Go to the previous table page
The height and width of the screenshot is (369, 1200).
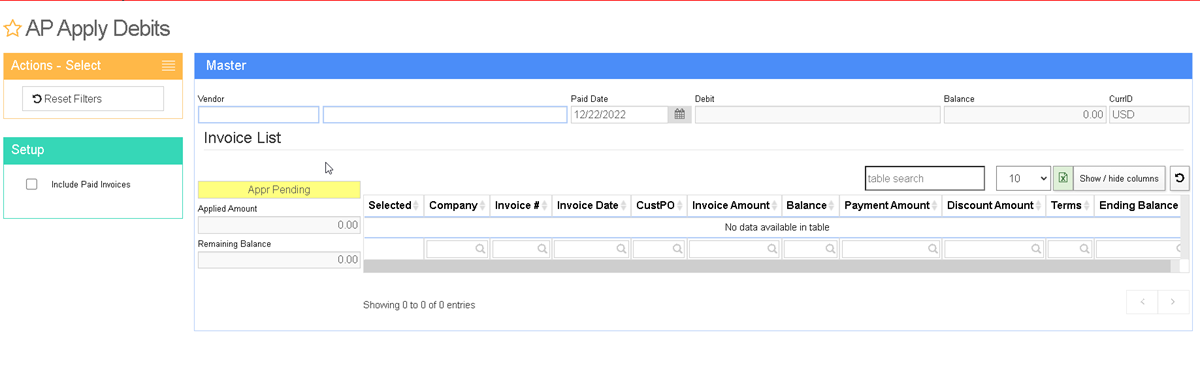[1142, 302]
